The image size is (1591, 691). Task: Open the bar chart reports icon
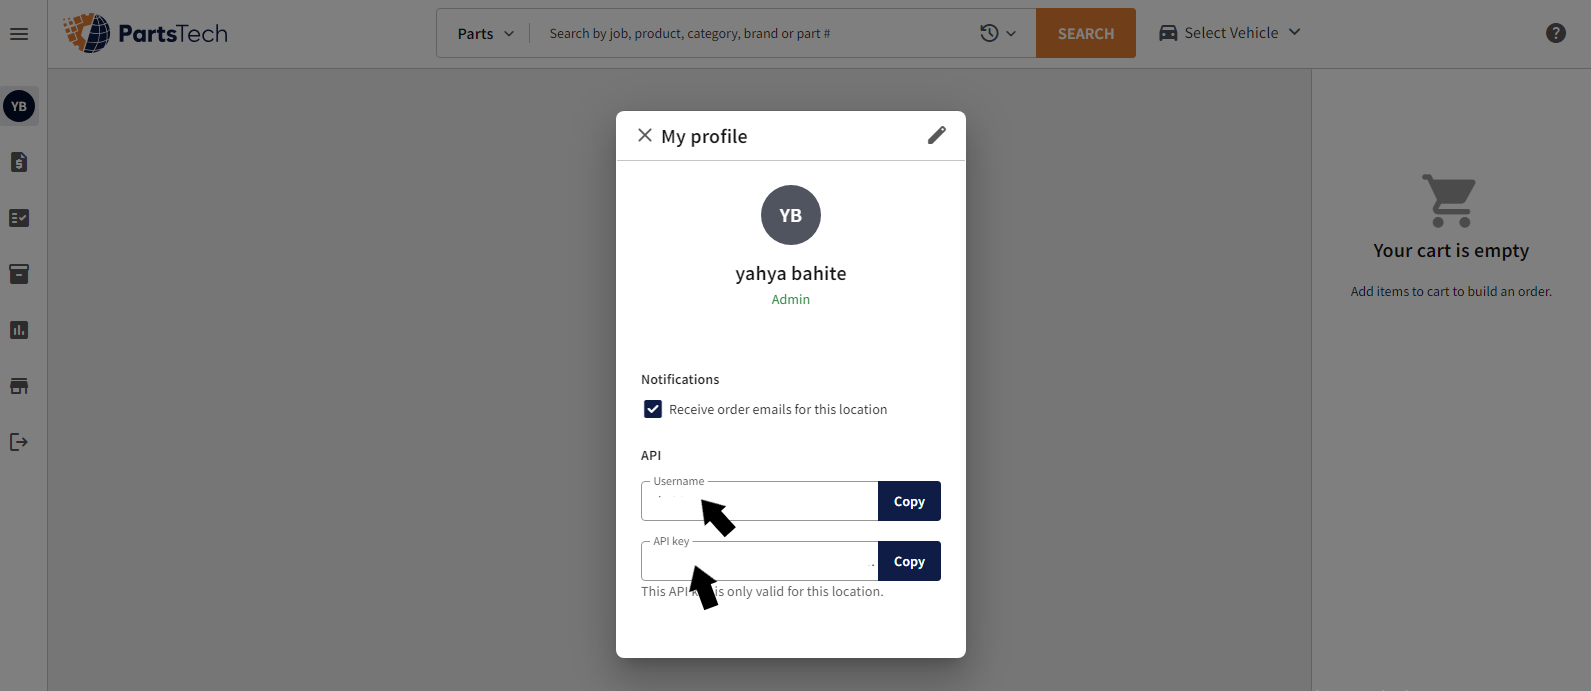click(19, 330)
